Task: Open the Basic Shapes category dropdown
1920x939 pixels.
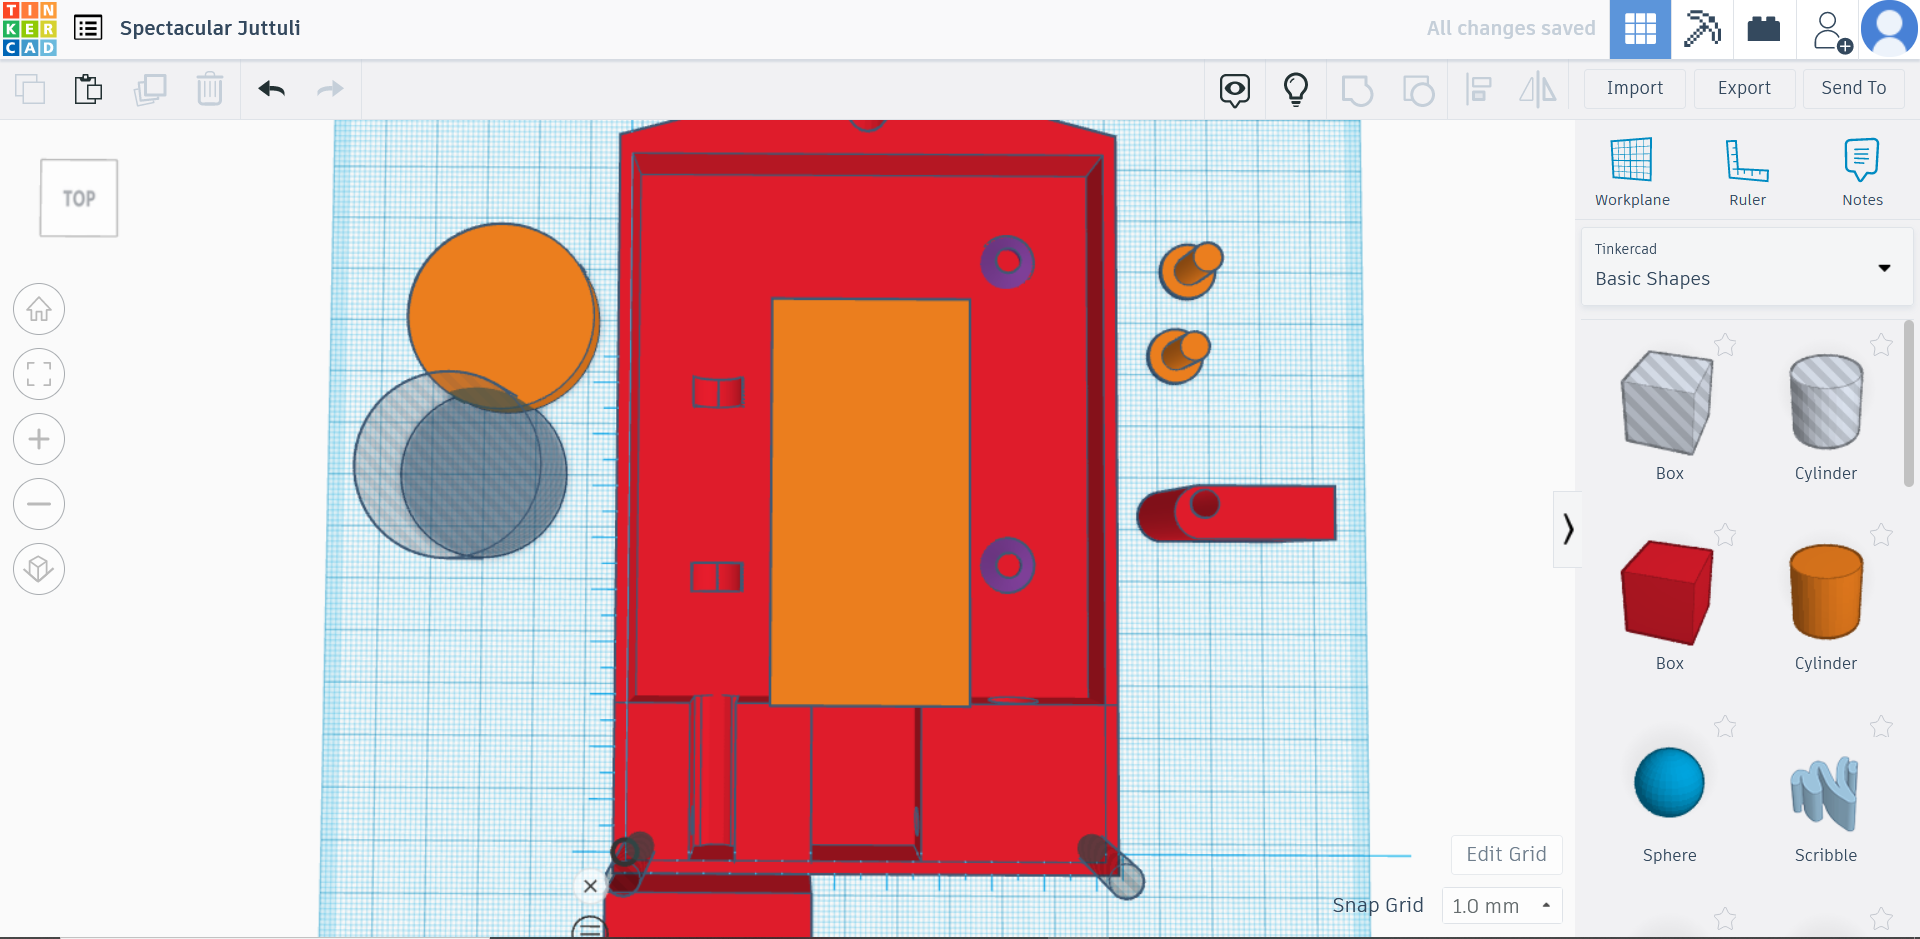Action: [1885, 269]
